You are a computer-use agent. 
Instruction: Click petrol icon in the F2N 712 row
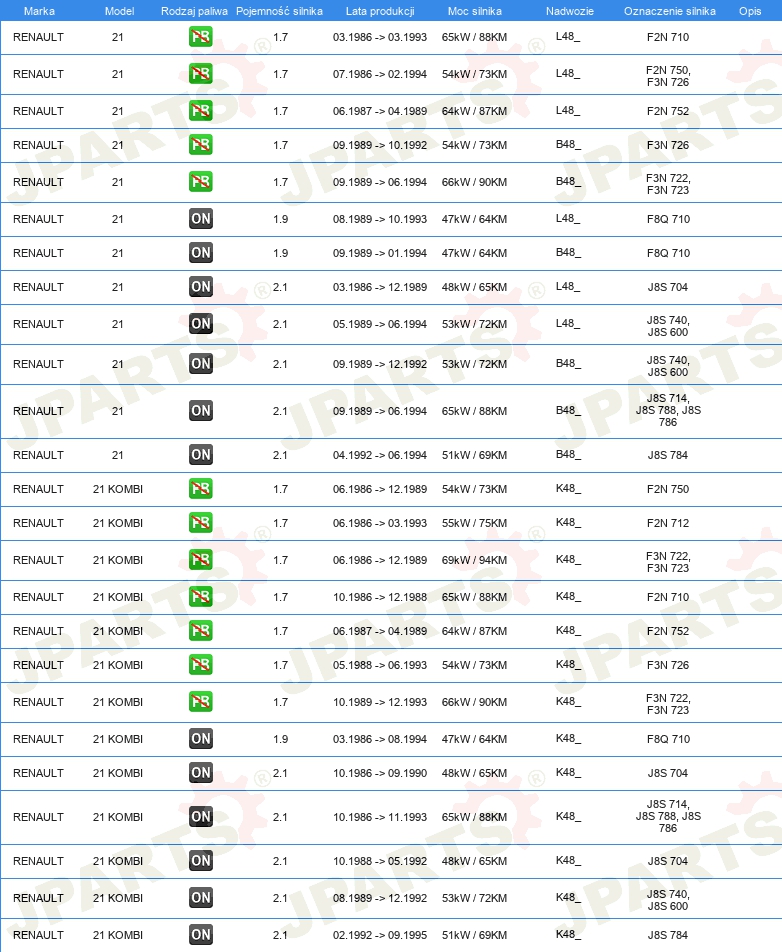click(x=200, y=523)
